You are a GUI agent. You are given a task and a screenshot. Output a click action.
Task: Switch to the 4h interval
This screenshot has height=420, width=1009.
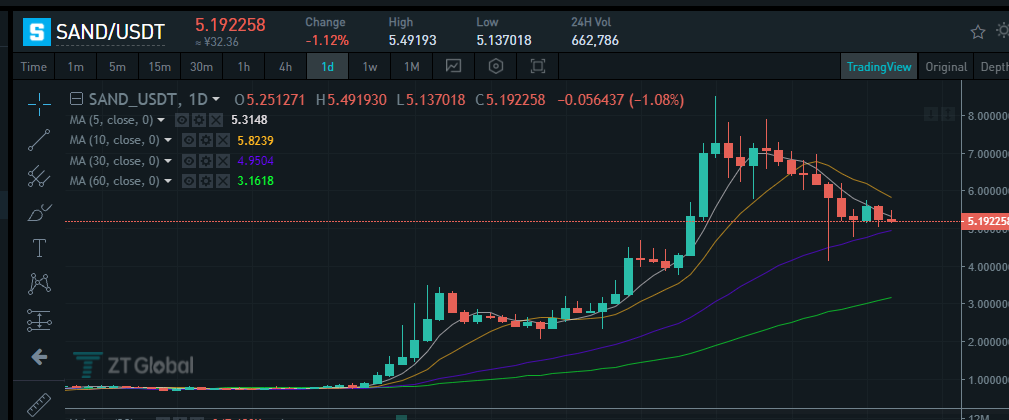285,66
